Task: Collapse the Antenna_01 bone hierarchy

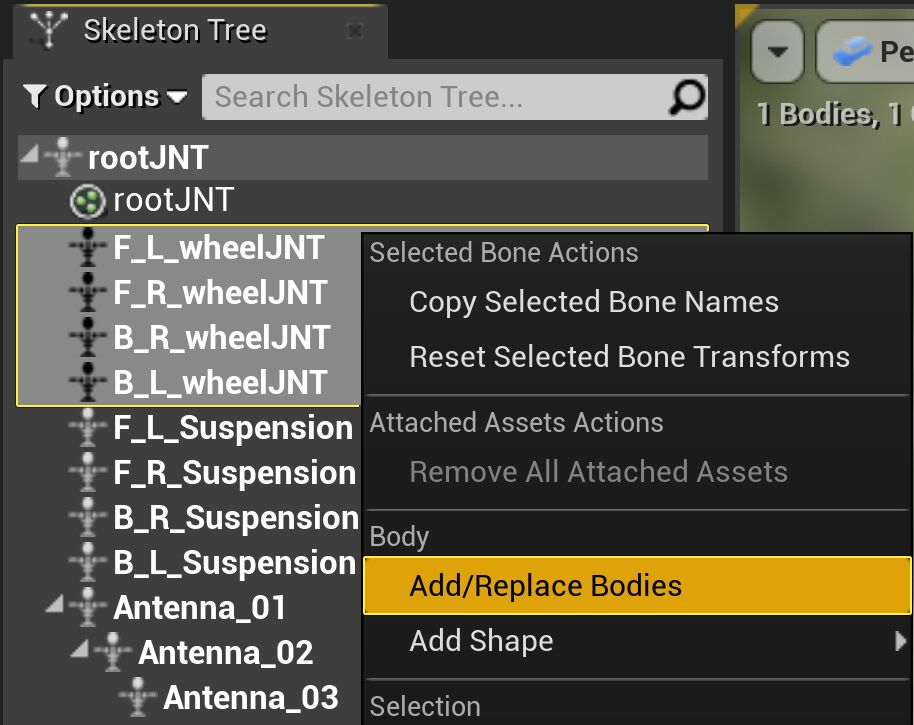Action: [x=53, y=606]
